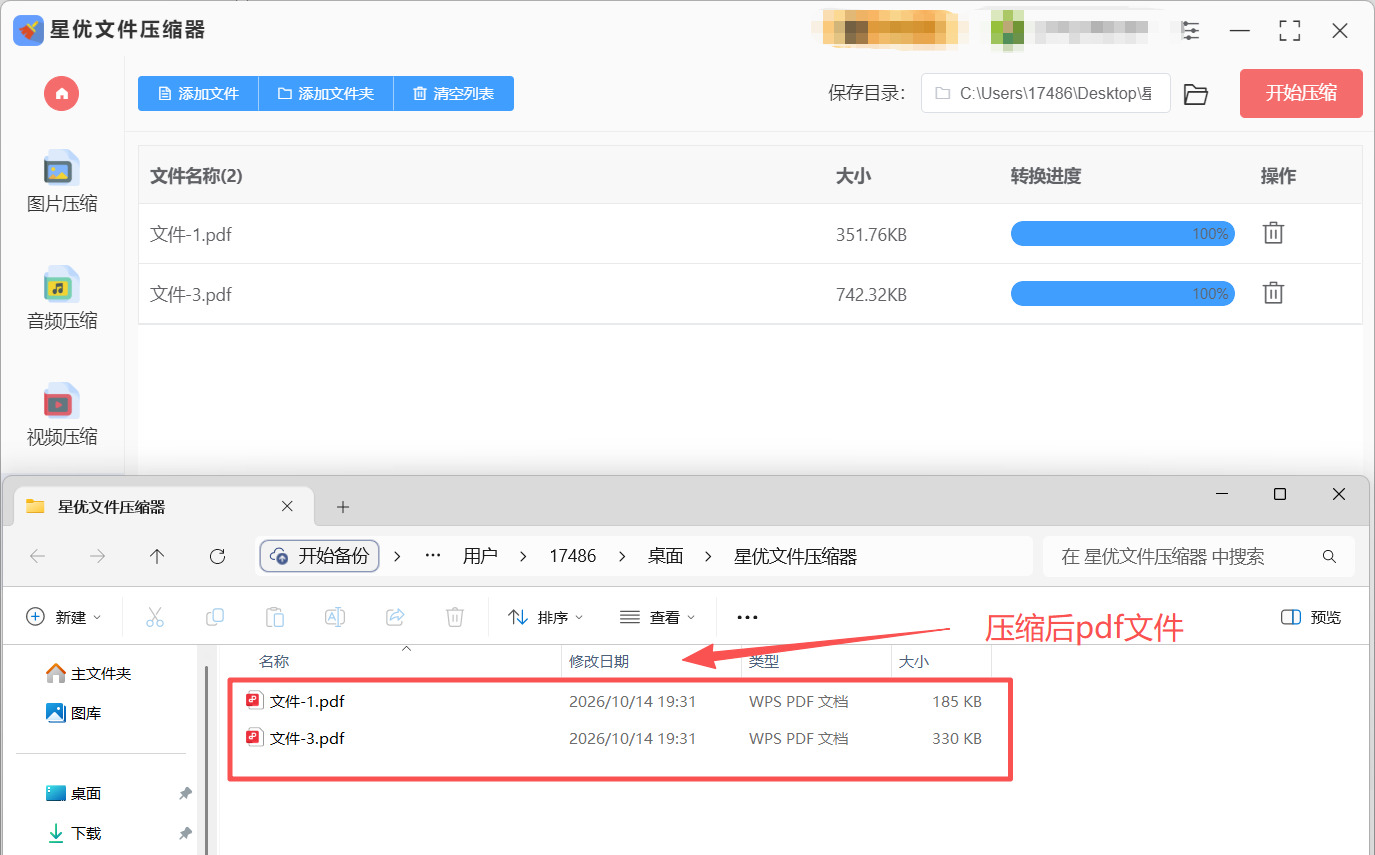
Task: Sort files by 修改日期 column
Action: click(x=599, y=661)
